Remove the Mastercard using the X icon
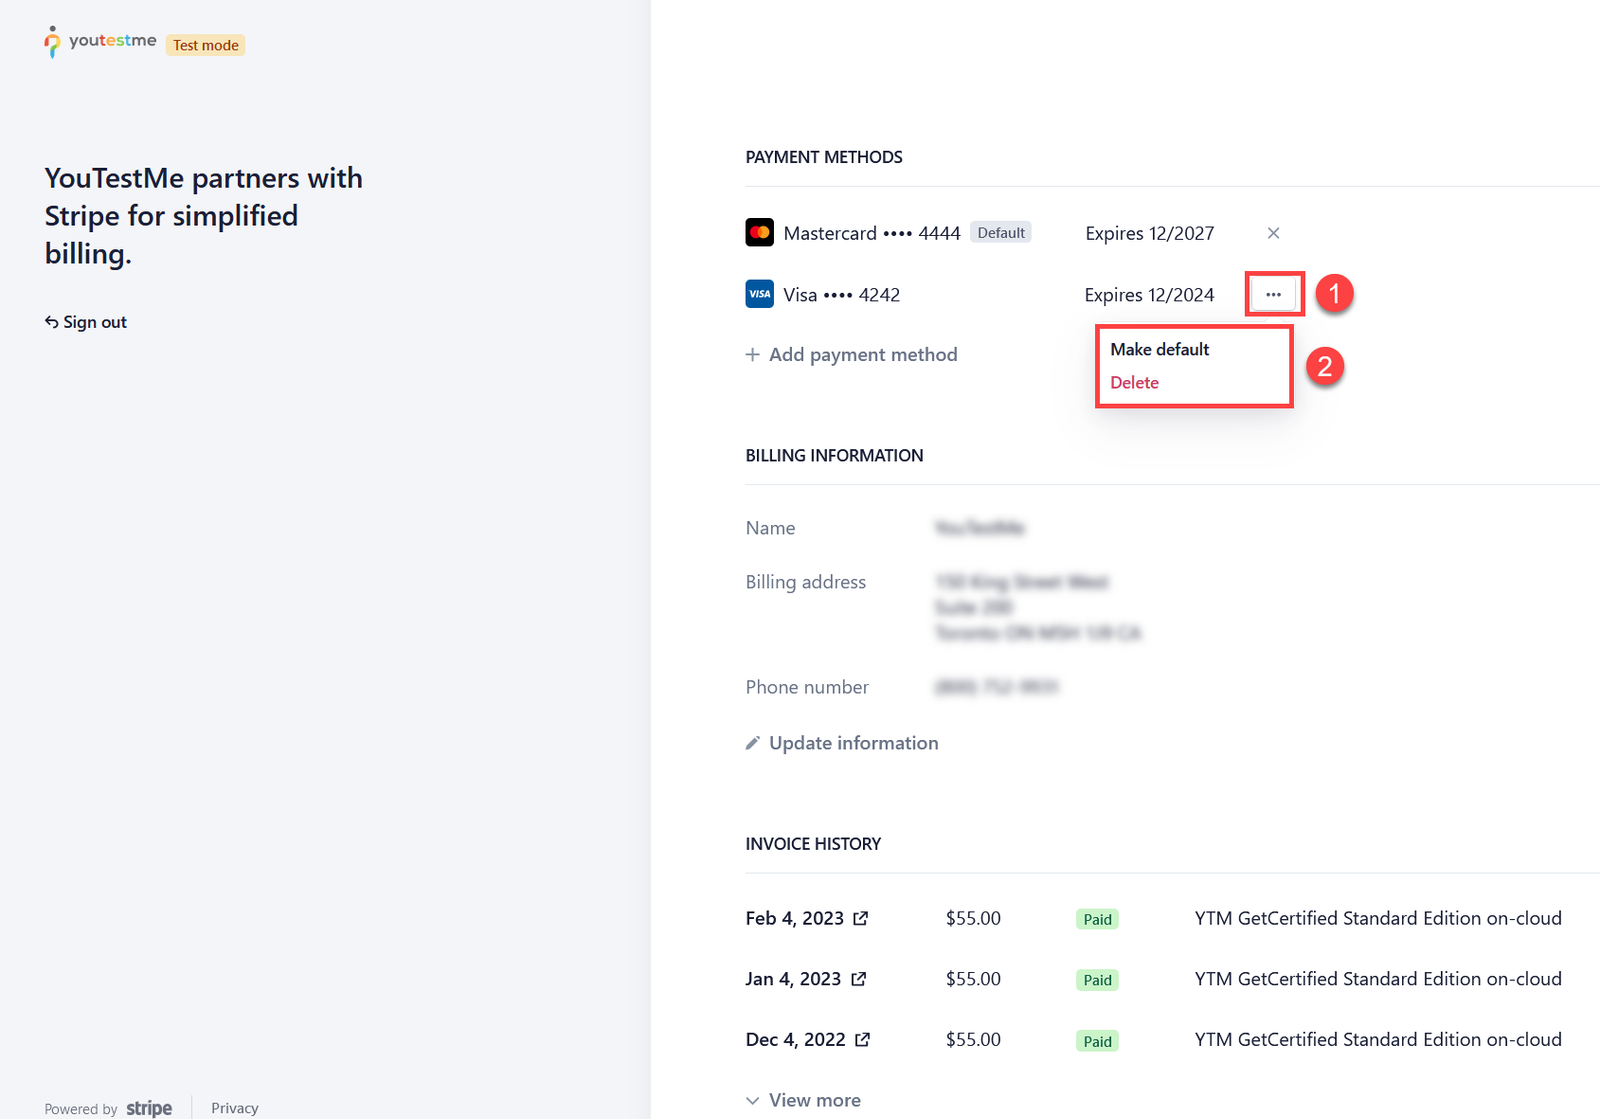This screenshot has height=1119, width=1600. (1273, 233)
